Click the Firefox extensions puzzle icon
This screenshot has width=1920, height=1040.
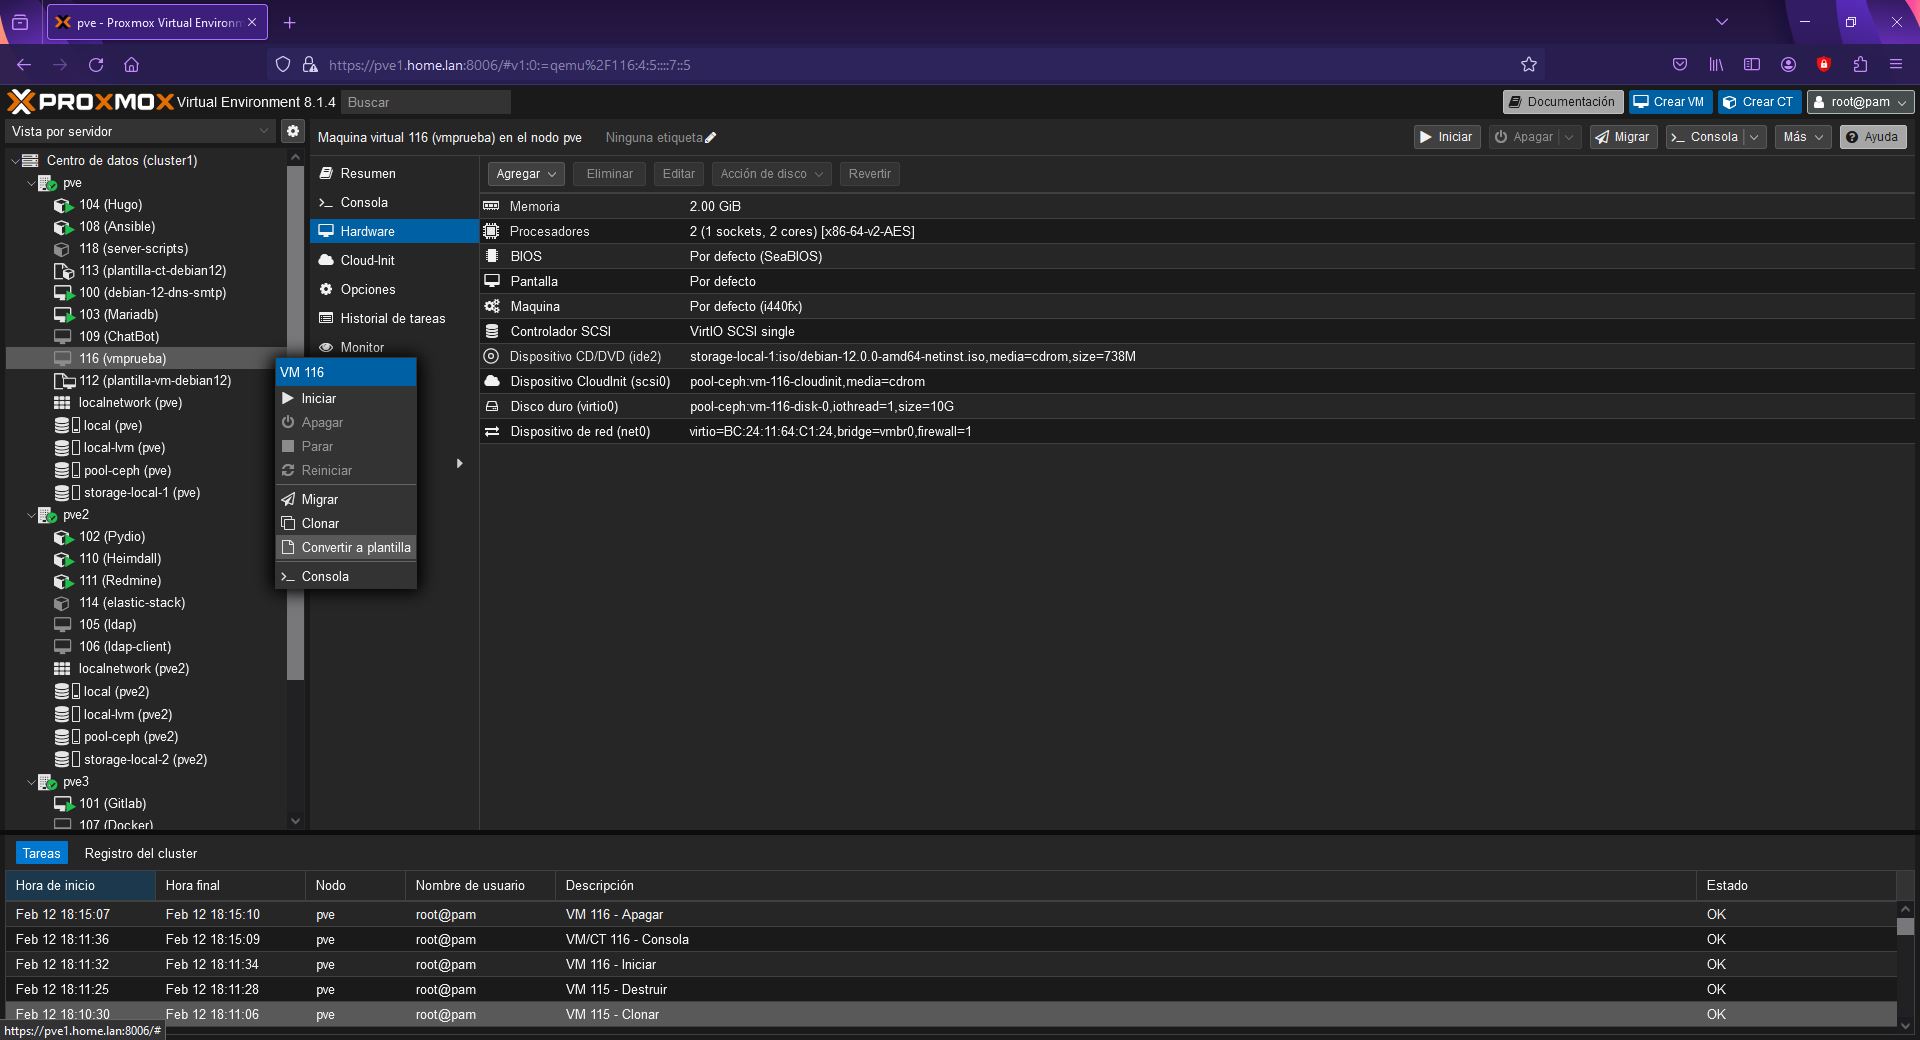click(1860, 65)
